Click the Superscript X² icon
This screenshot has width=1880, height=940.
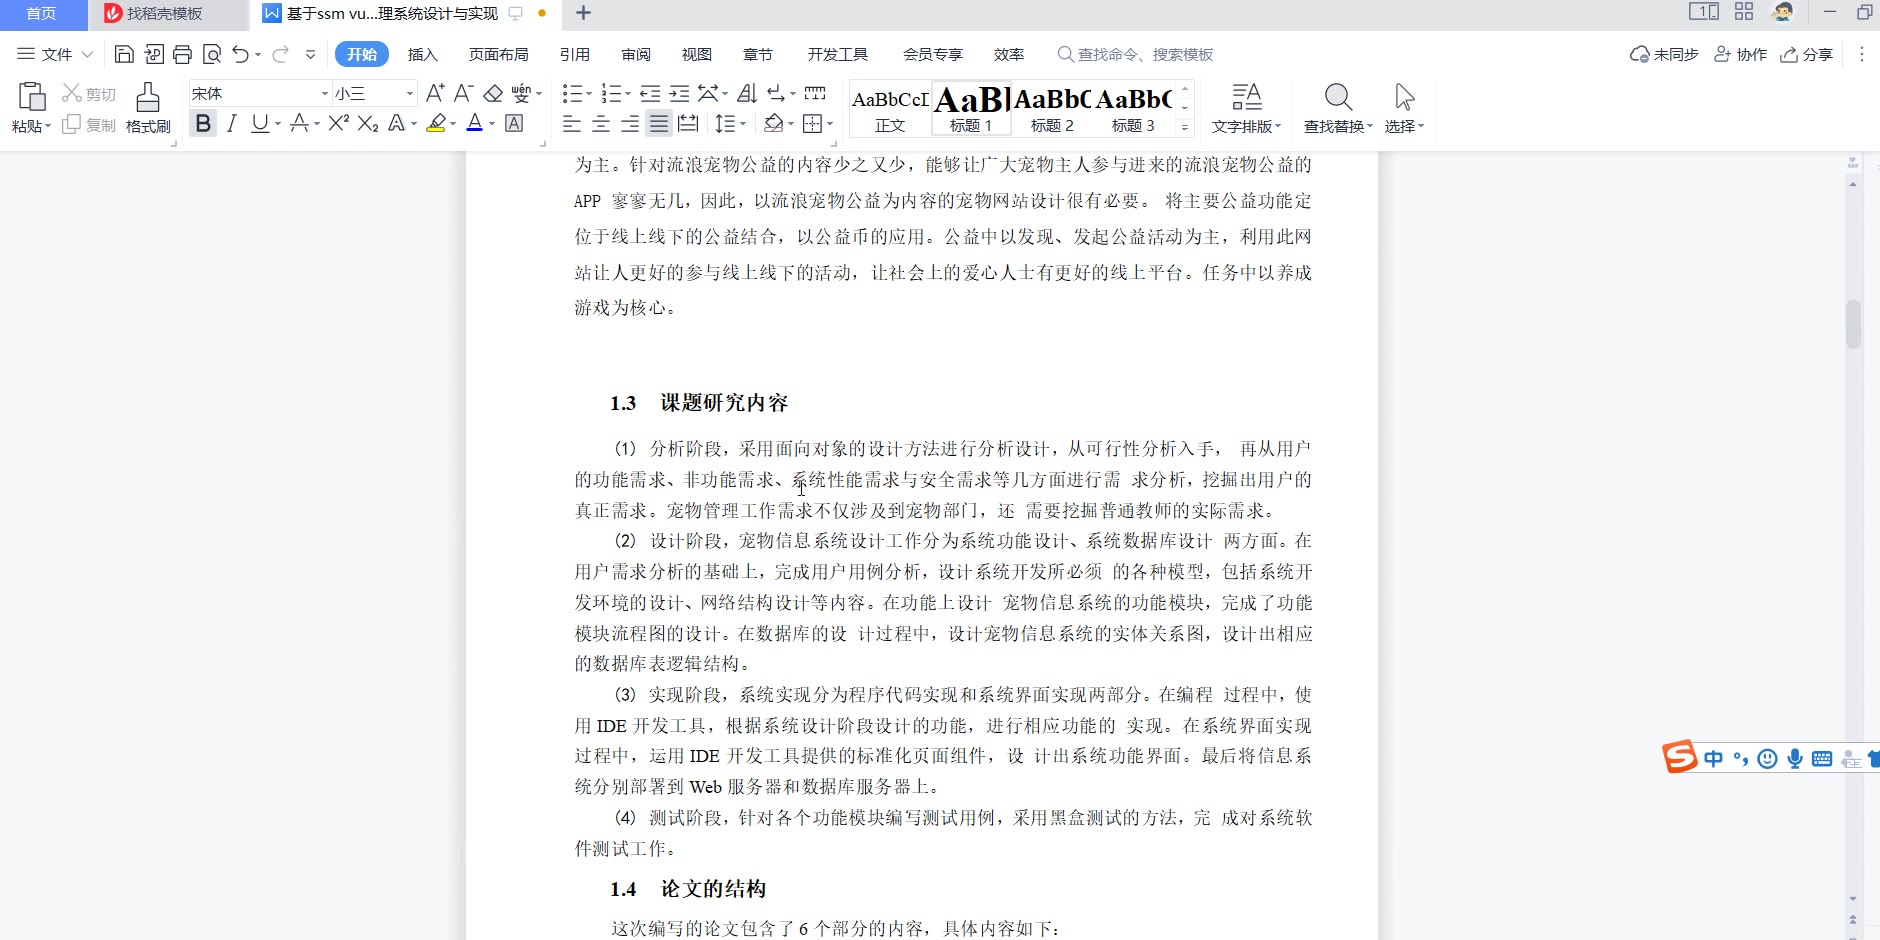tap(338, 123)
